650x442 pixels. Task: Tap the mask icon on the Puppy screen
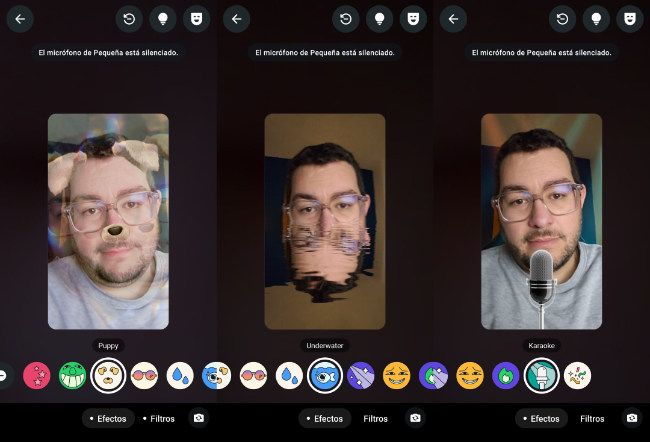pyautogui.click(x=196, y=19)
